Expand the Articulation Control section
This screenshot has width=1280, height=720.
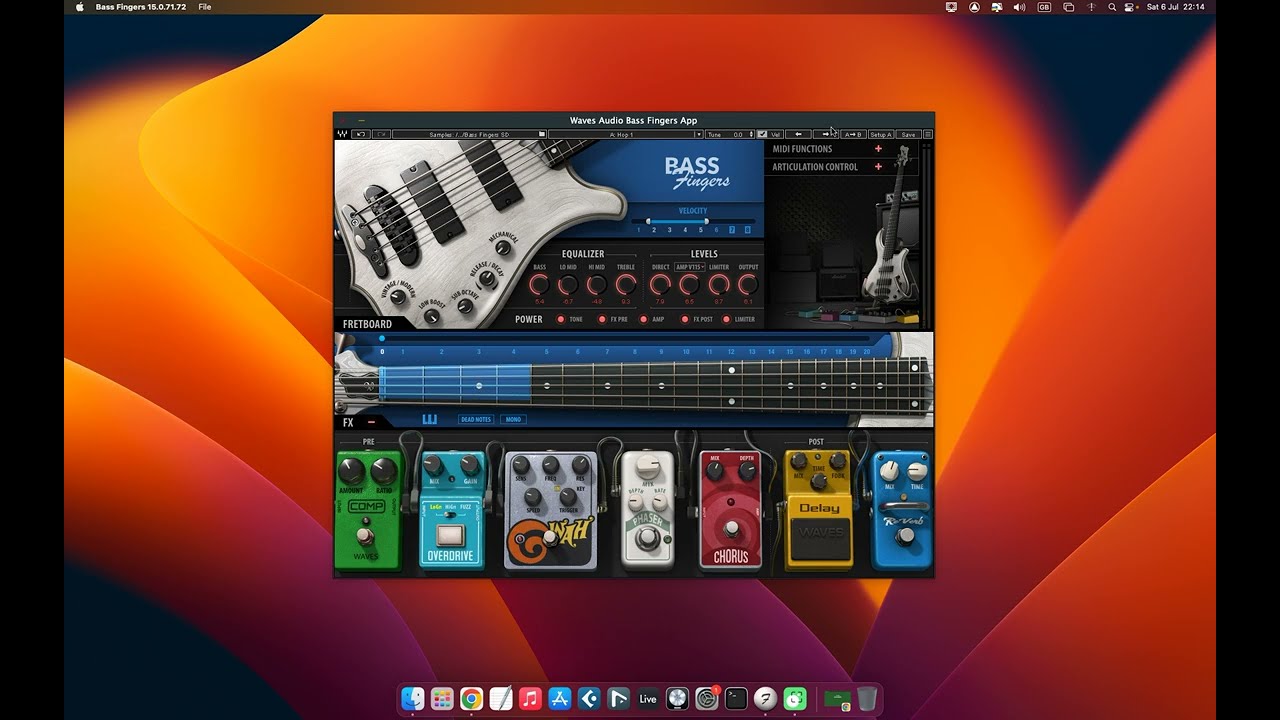[878, 167]
